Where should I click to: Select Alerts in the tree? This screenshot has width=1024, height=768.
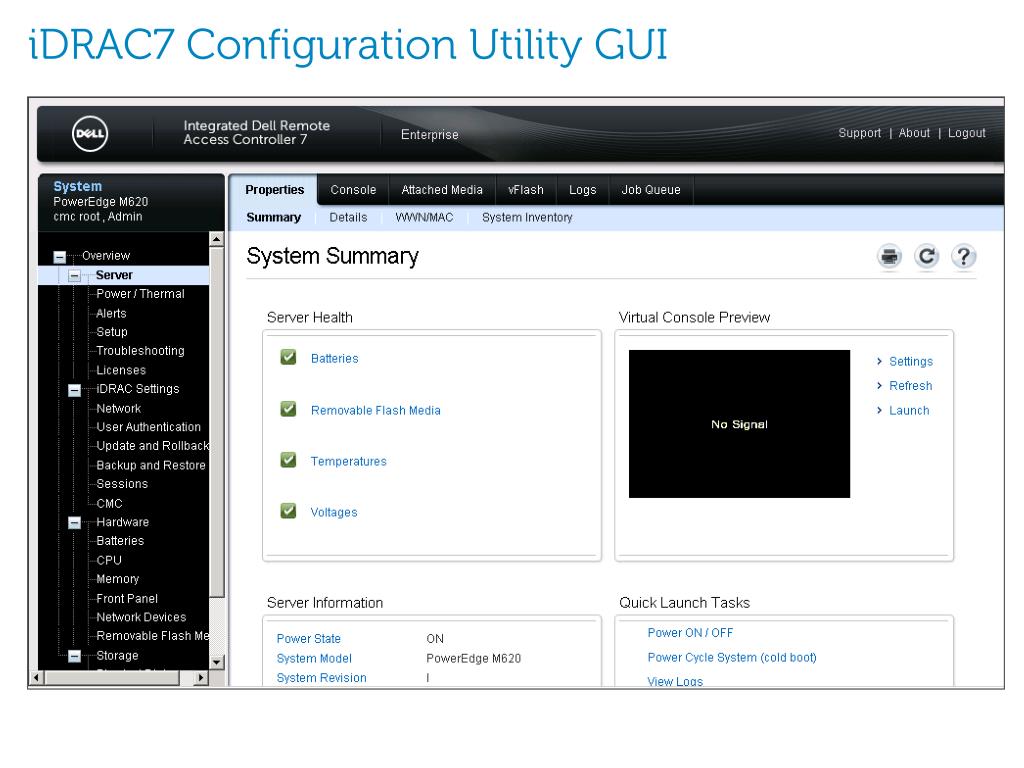point(111,313)
